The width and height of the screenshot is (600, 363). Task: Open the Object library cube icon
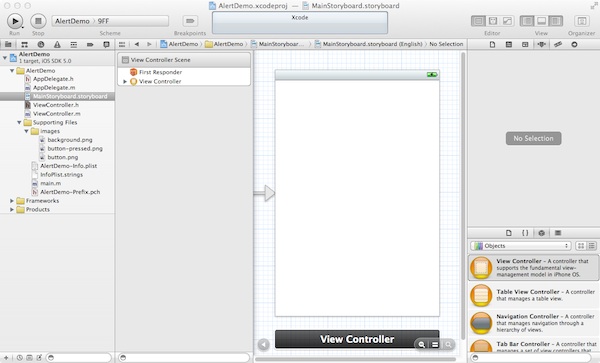point(541,233)
